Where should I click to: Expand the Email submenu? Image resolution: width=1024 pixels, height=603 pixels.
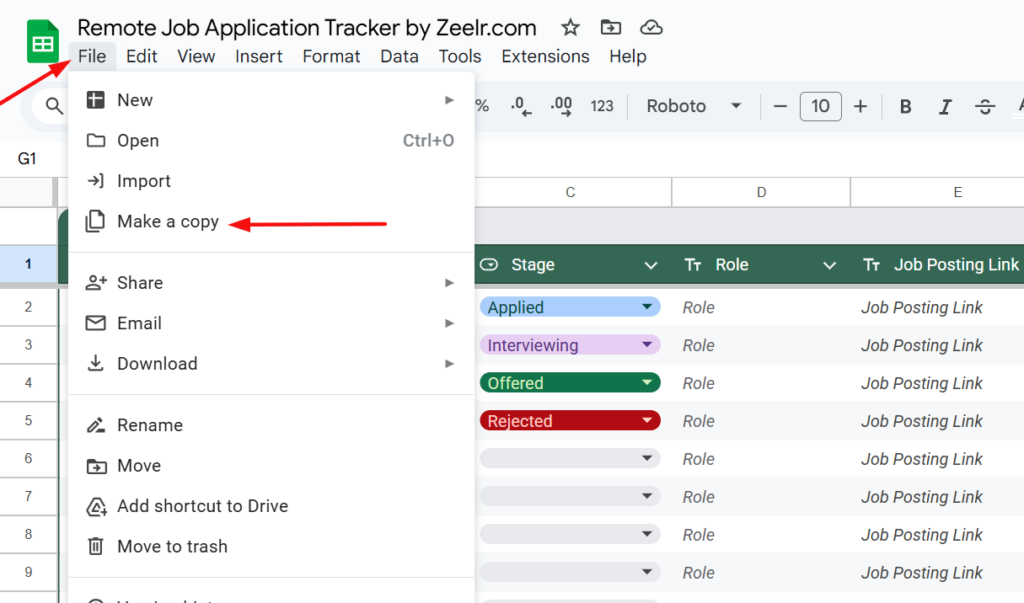coord(271,323)
